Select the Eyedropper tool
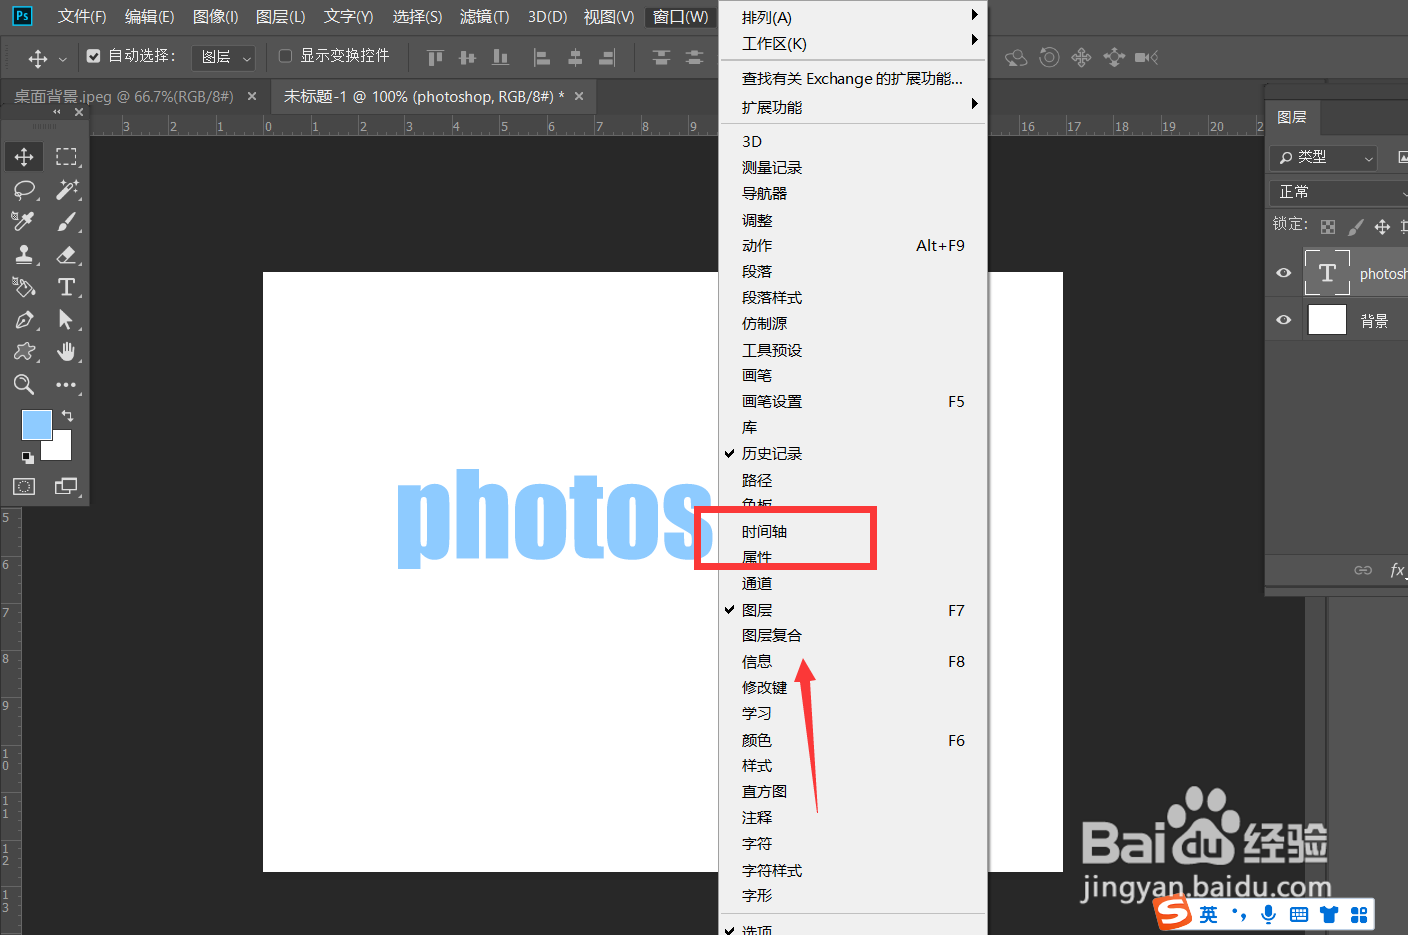This screenshot has width=1408, height=935. [x=24, y=221]
